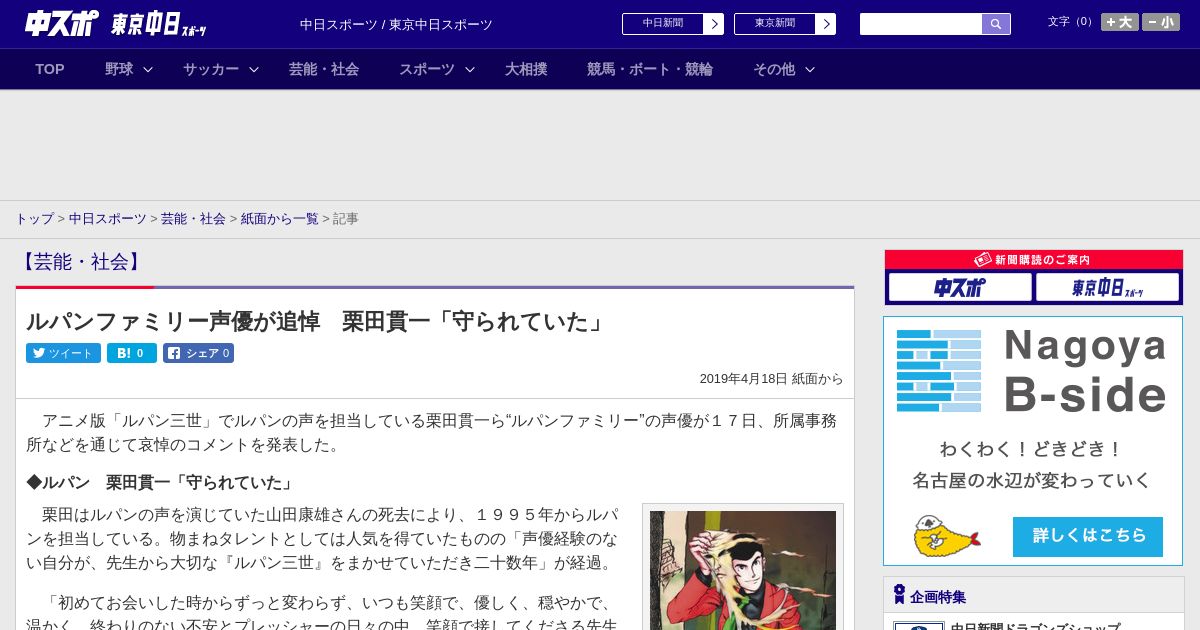The height and width of the screenshot is (630, 1200).
Task: Click the search magnifier button
Action: click(996, 24)
